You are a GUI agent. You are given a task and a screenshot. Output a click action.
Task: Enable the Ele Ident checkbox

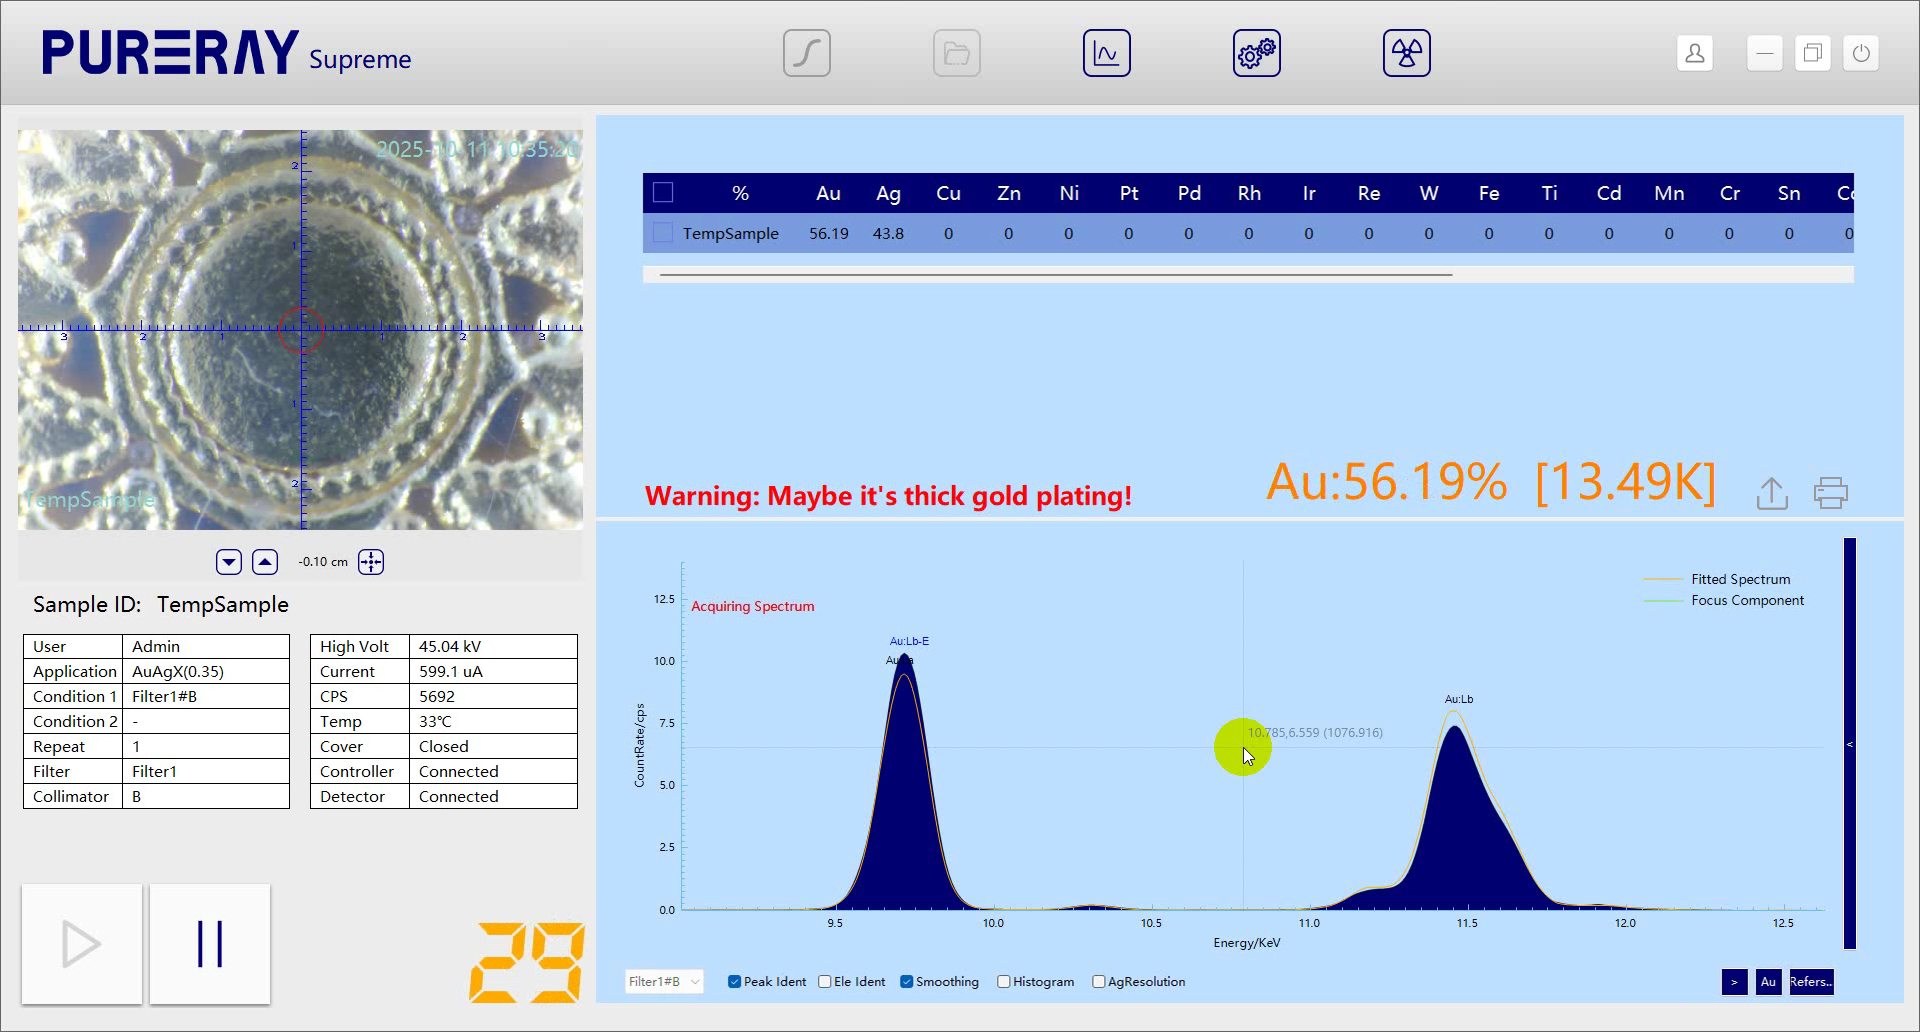(x=825, y=982)
